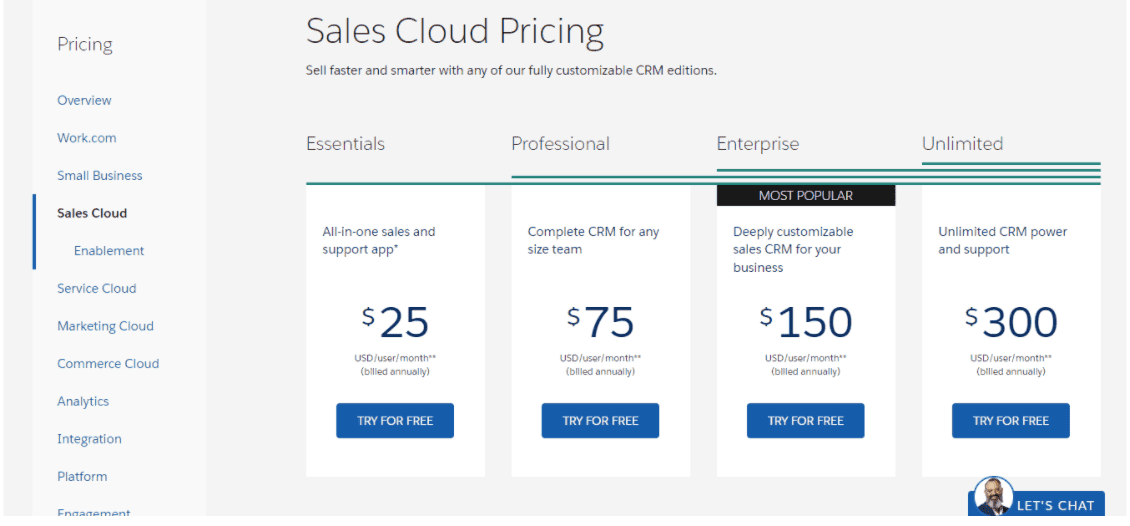
Task: Navigate to Service Cloud pricing
Action: (97, 288)
